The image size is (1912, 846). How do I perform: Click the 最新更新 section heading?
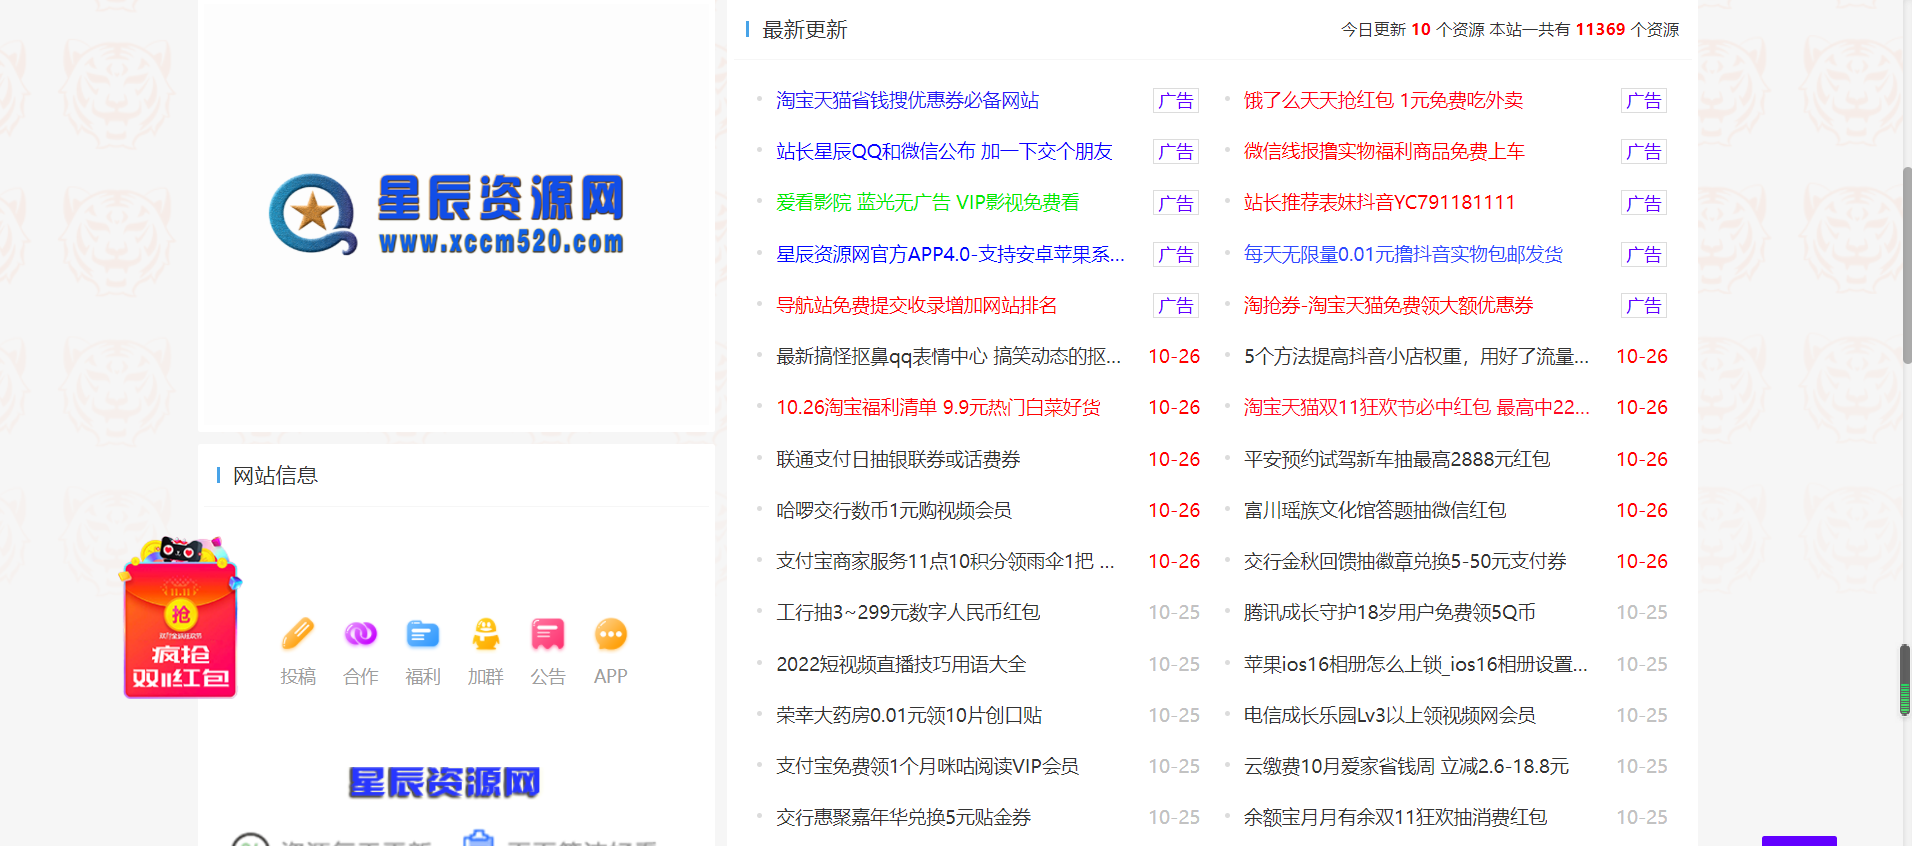pyautogui.click(x=804, y=30)
